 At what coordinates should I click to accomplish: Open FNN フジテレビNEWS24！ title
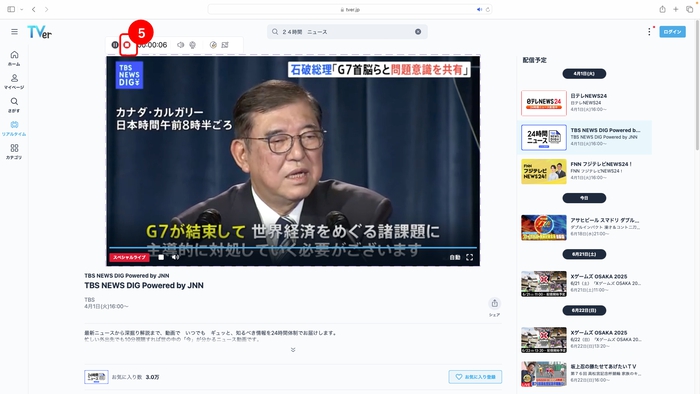click(601, 164)
